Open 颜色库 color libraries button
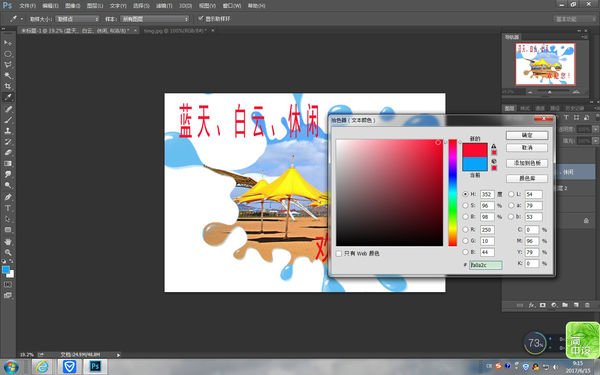The width and height of the screenshot is (600, 375). tap(527, 179)
